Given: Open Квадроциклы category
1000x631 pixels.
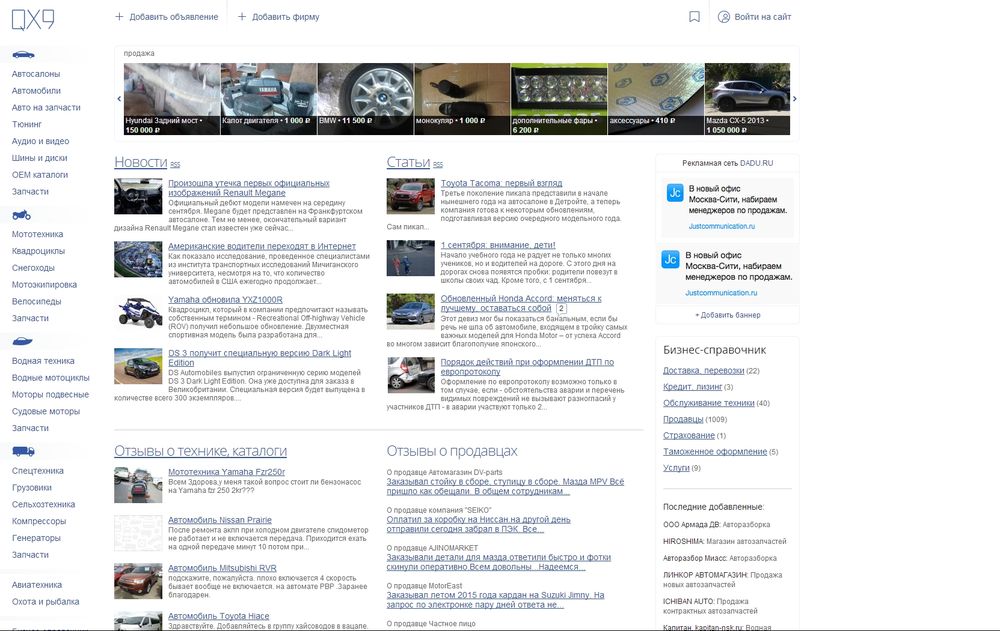Looking at the screenshot, I should pos(38,251).
